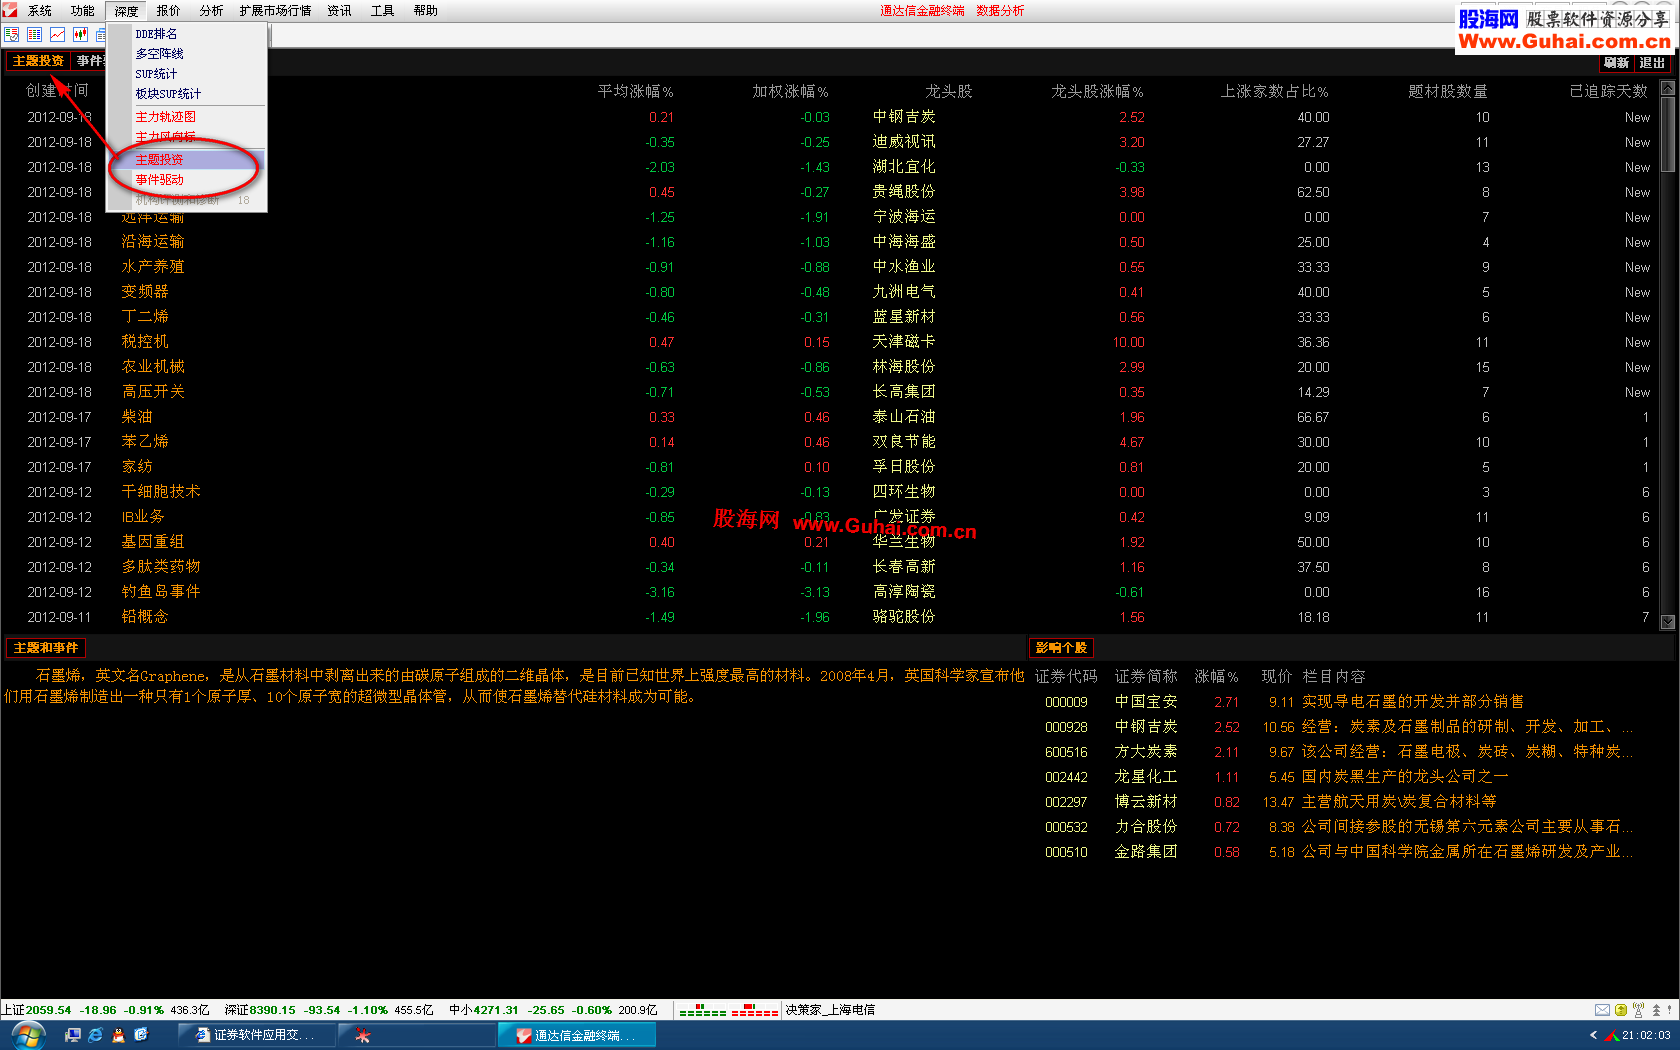
Task: Select the 干细胞技术 theme row
Action: pos(830,492)
